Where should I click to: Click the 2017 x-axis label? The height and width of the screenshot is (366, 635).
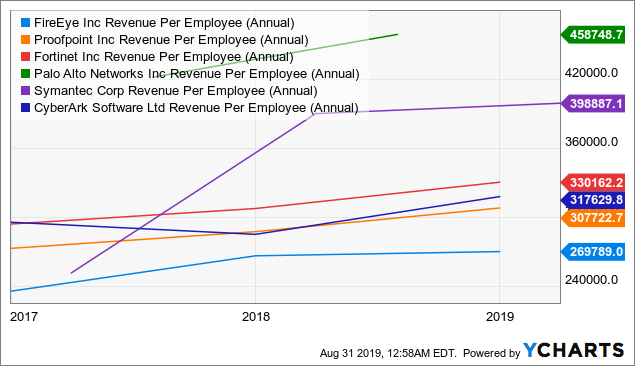(x=24, y=317)
